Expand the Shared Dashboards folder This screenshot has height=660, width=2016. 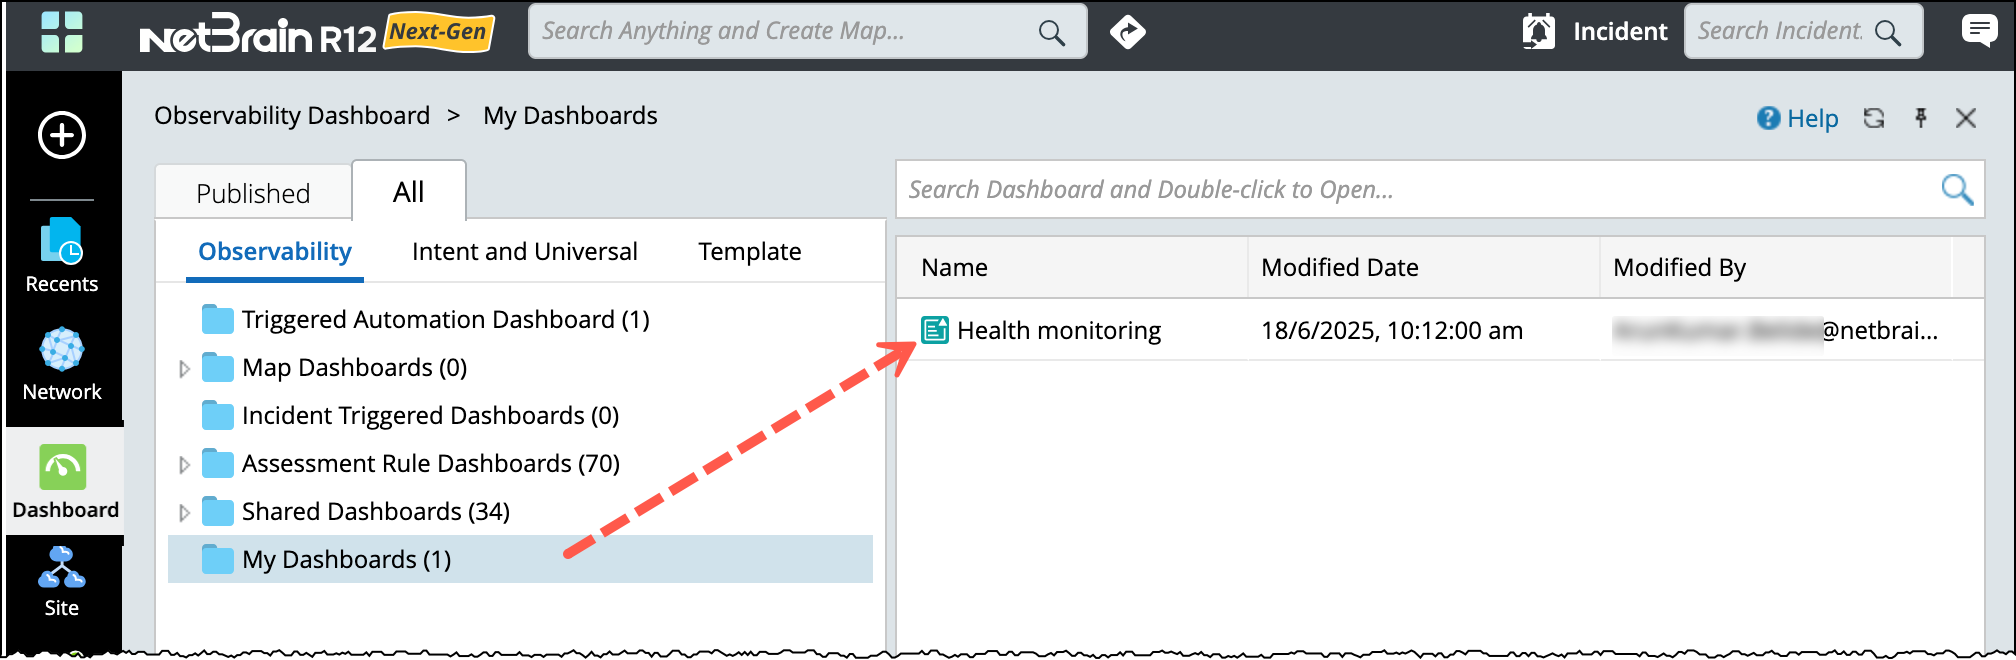[184, 513]
